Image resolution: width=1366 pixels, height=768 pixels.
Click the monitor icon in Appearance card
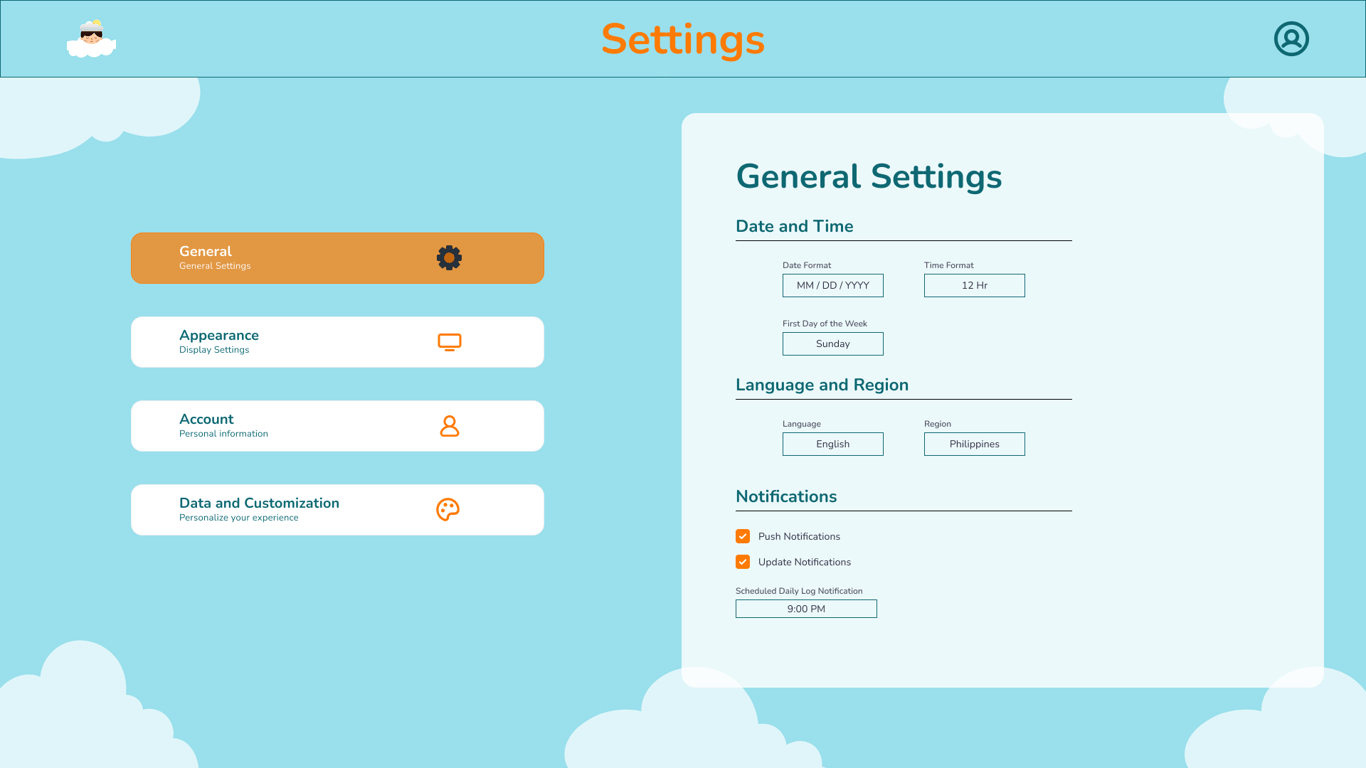pyautogui.click(x=449, y=342)
